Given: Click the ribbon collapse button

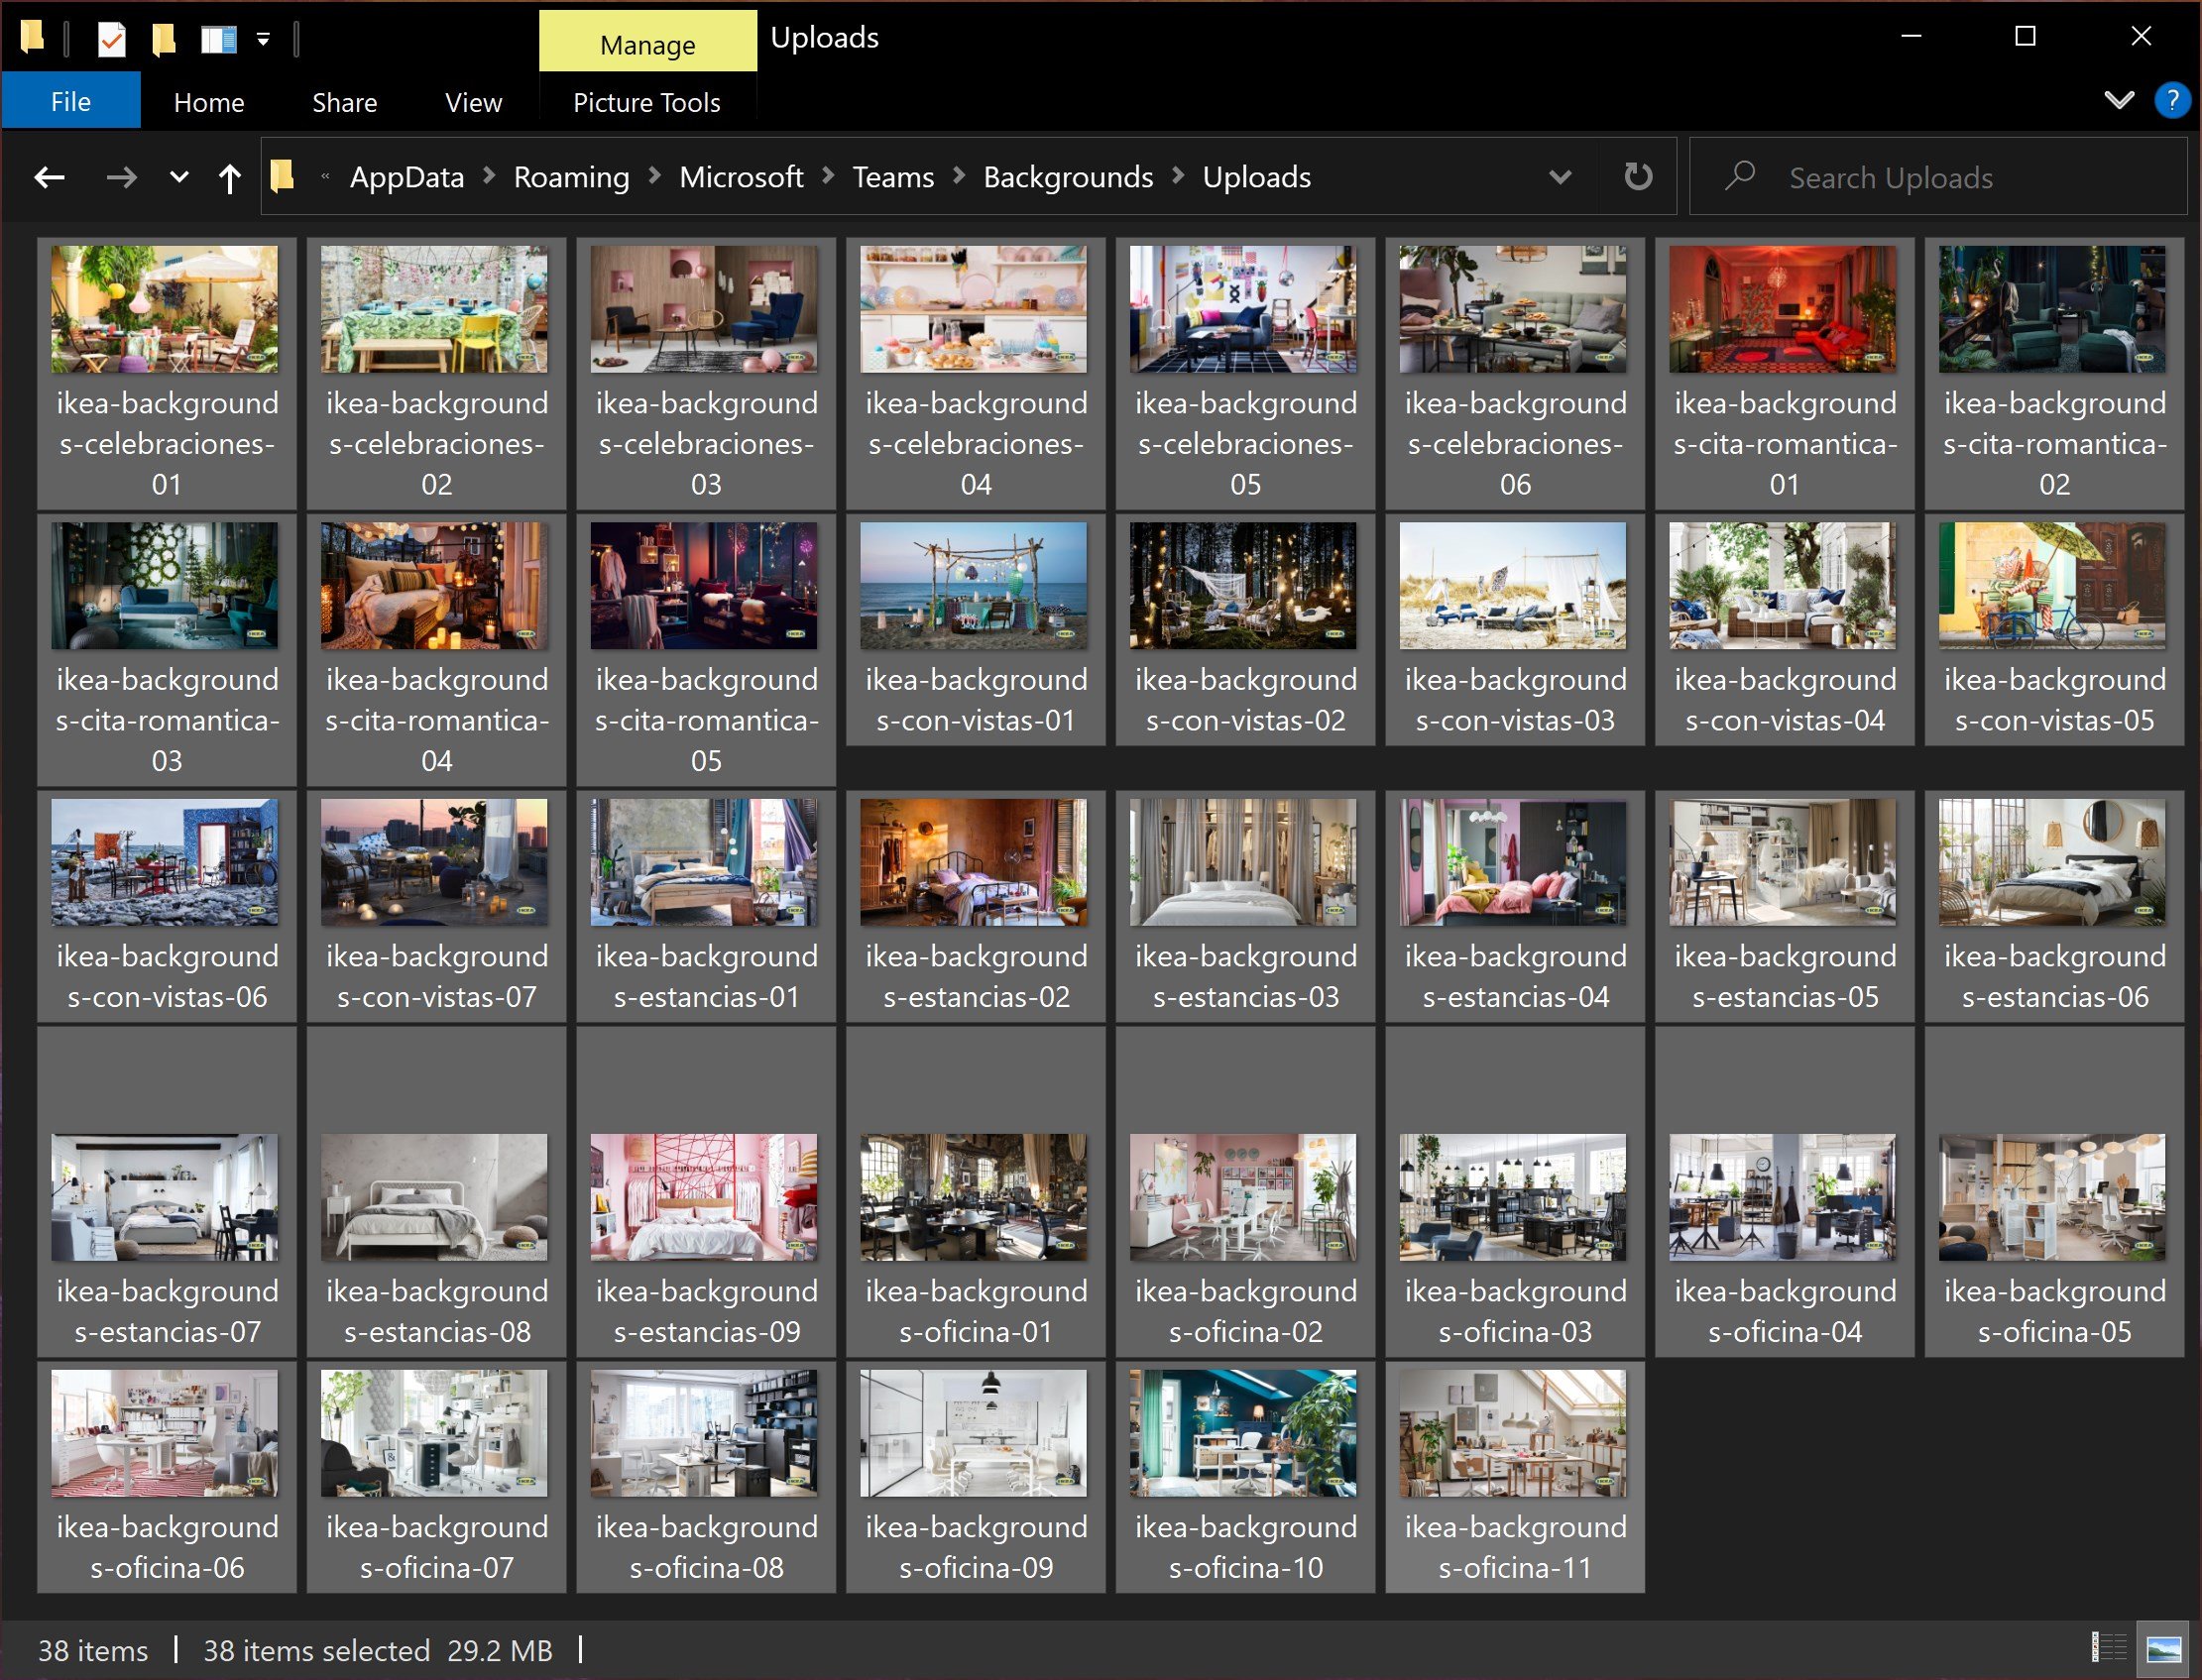Looking at the screenshot, I should point(2119,100).
